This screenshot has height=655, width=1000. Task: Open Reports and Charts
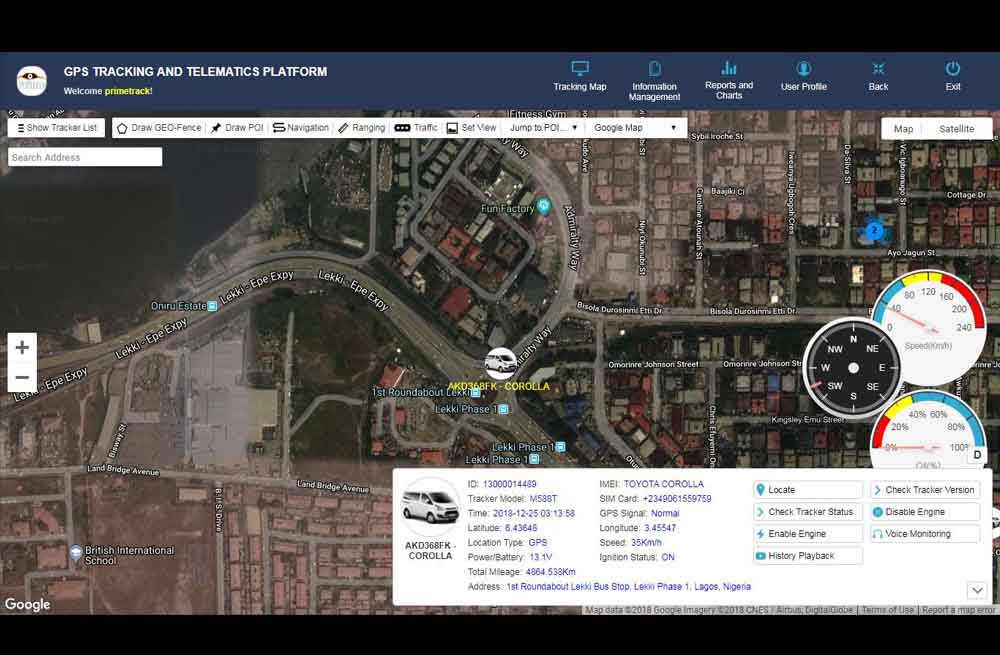point(729,80)
